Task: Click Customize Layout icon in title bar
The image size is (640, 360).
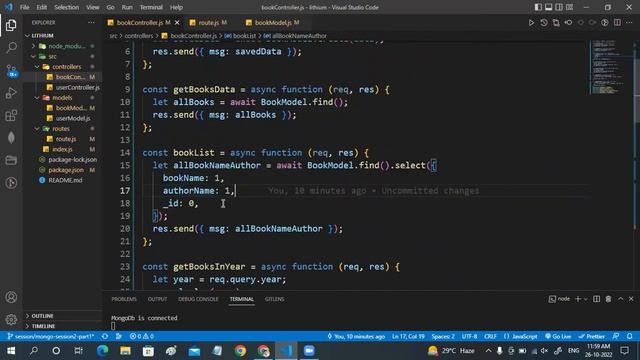Action: click(569, 7)
